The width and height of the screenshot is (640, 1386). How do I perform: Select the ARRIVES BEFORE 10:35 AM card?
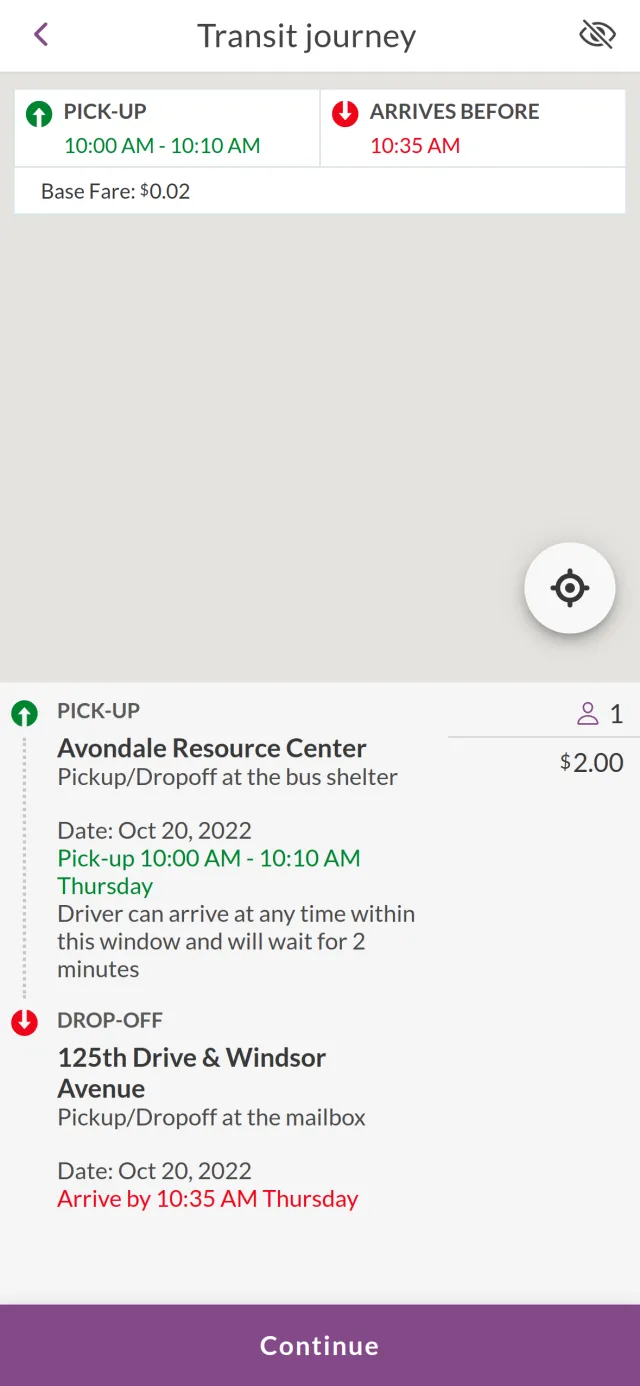473,129
